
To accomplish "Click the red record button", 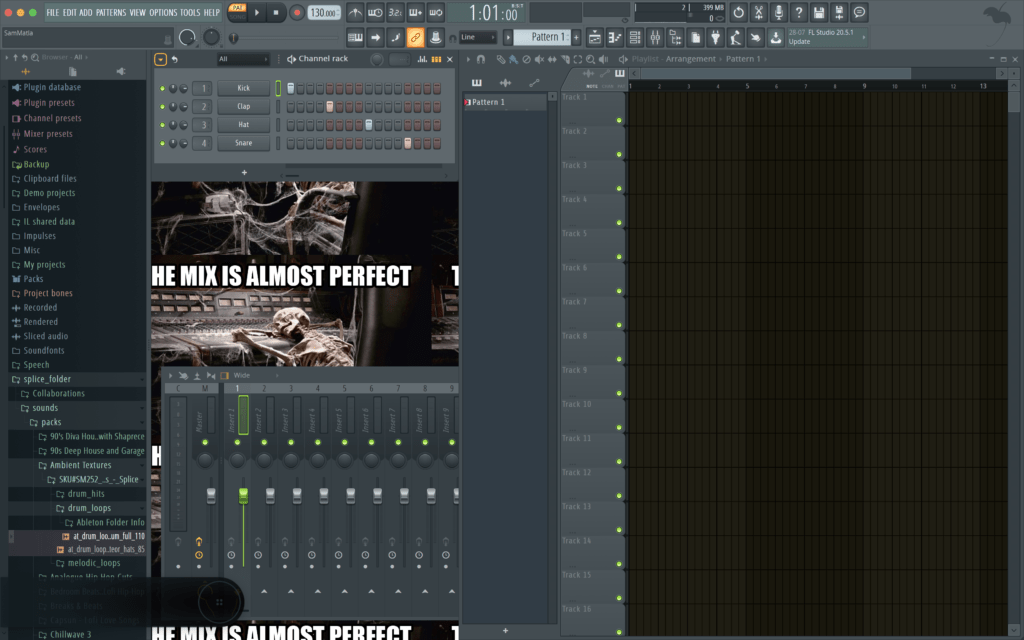I will [296, 12].
